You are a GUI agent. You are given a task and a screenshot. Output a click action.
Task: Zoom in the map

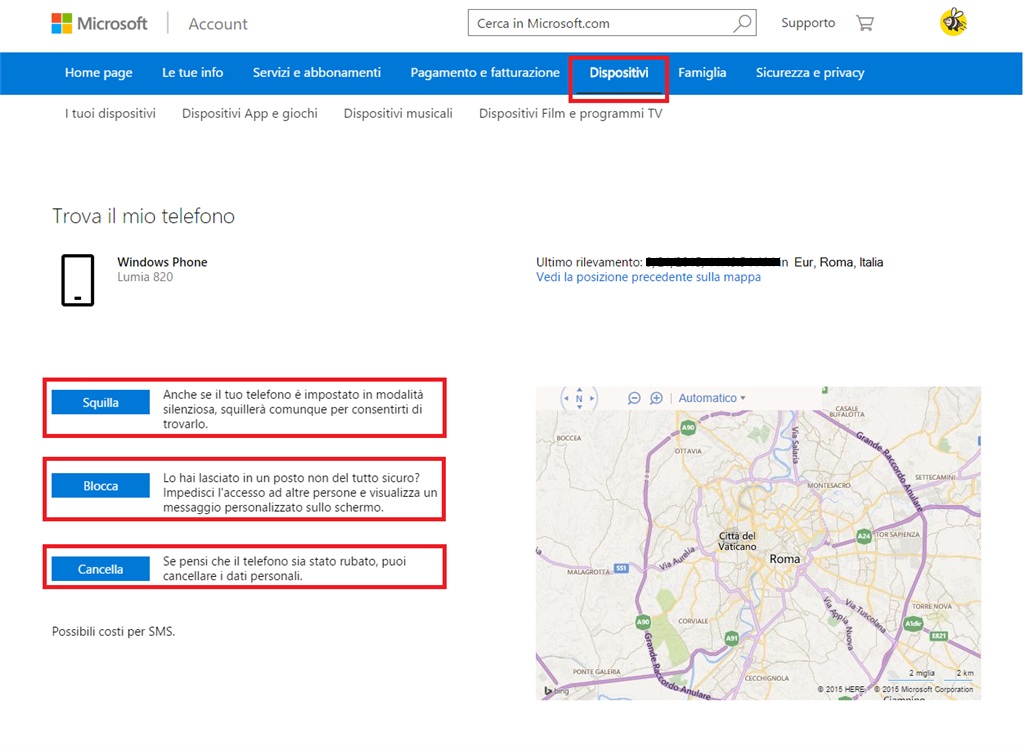coord(656,398)
